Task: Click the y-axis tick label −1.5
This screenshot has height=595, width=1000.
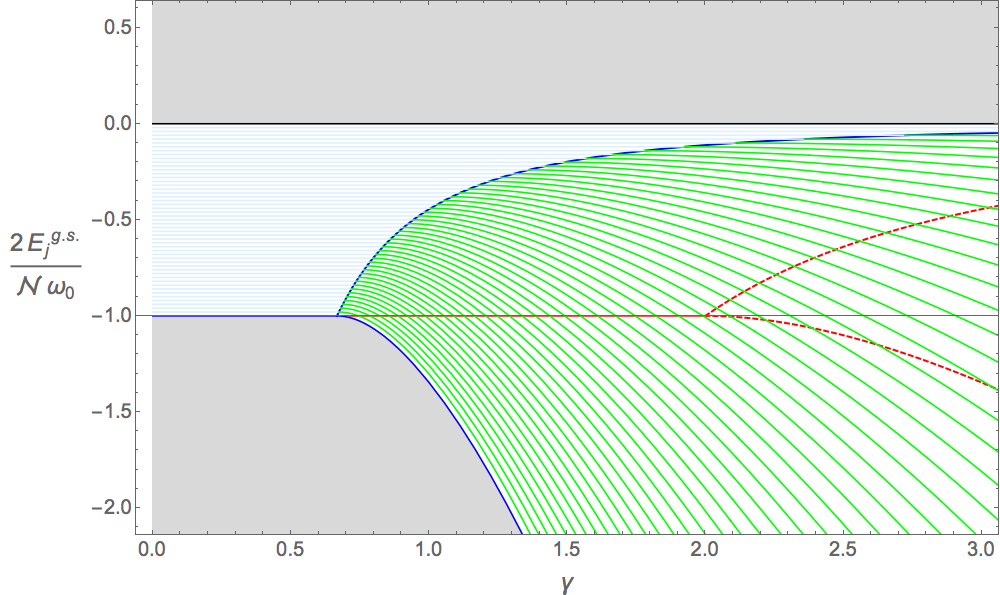Action: click(x=111, y=411)
